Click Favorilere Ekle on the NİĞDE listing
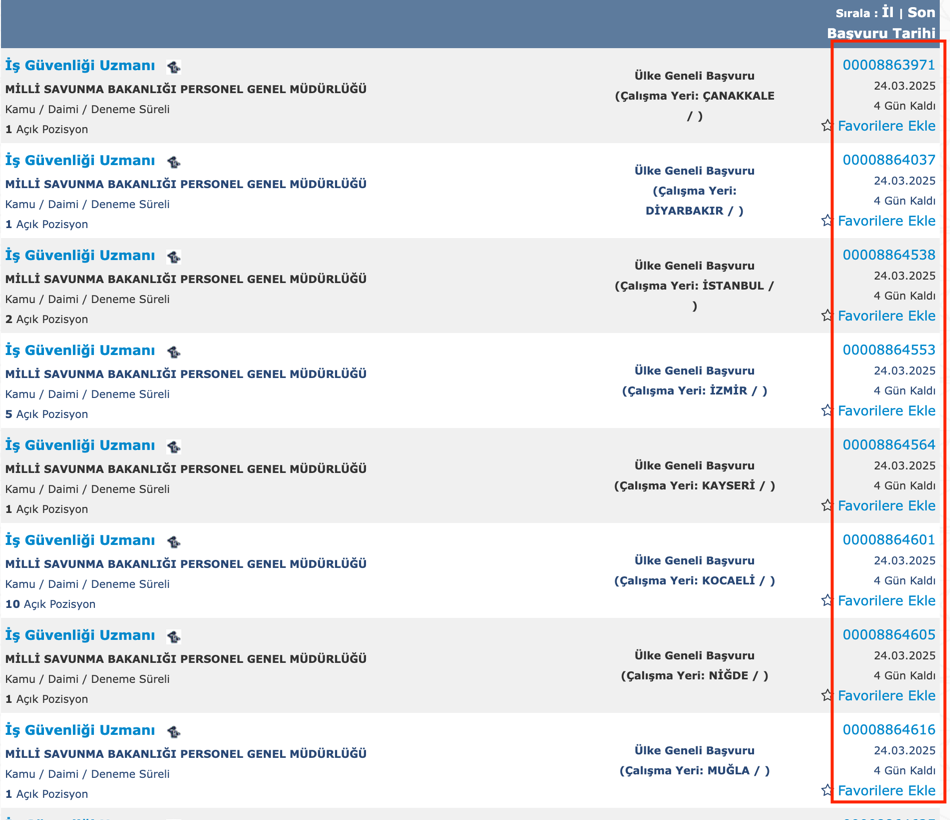Image resolution: width=951 pixels, height=820 pixels. click(886, 696)
